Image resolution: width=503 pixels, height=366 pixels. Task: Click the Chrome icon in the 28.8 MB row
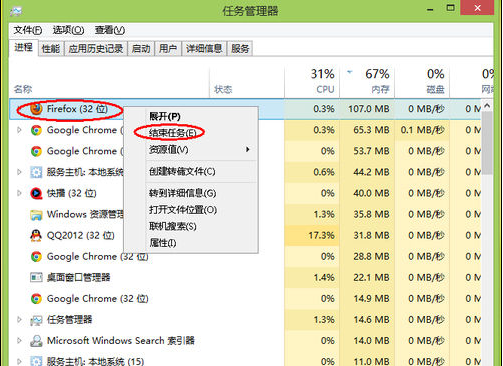(36, 256)
